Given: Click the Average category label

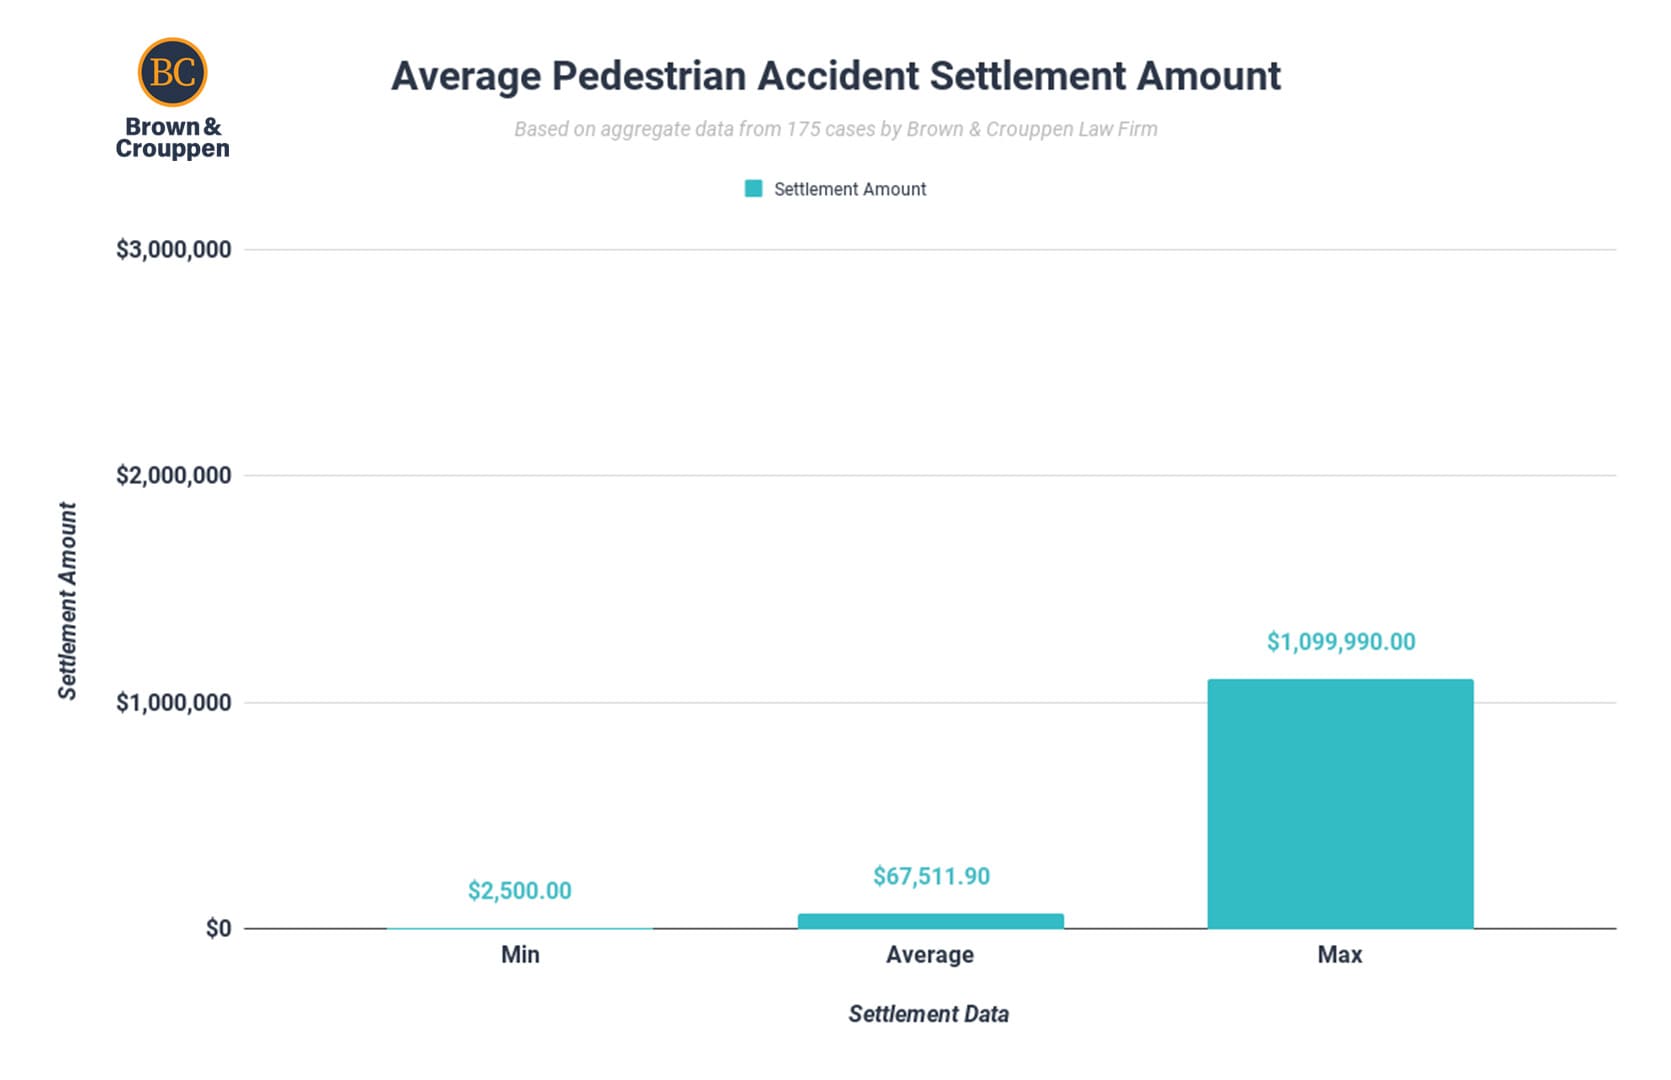Looking at the screenshot, I should pos(930,954).
